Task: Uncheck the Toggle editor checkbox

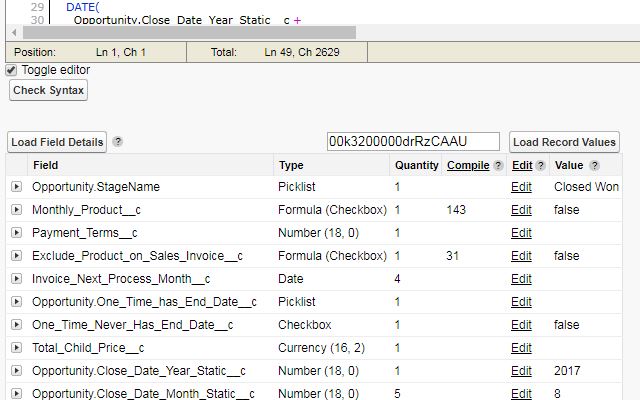Action: click(x=11, y=70)
